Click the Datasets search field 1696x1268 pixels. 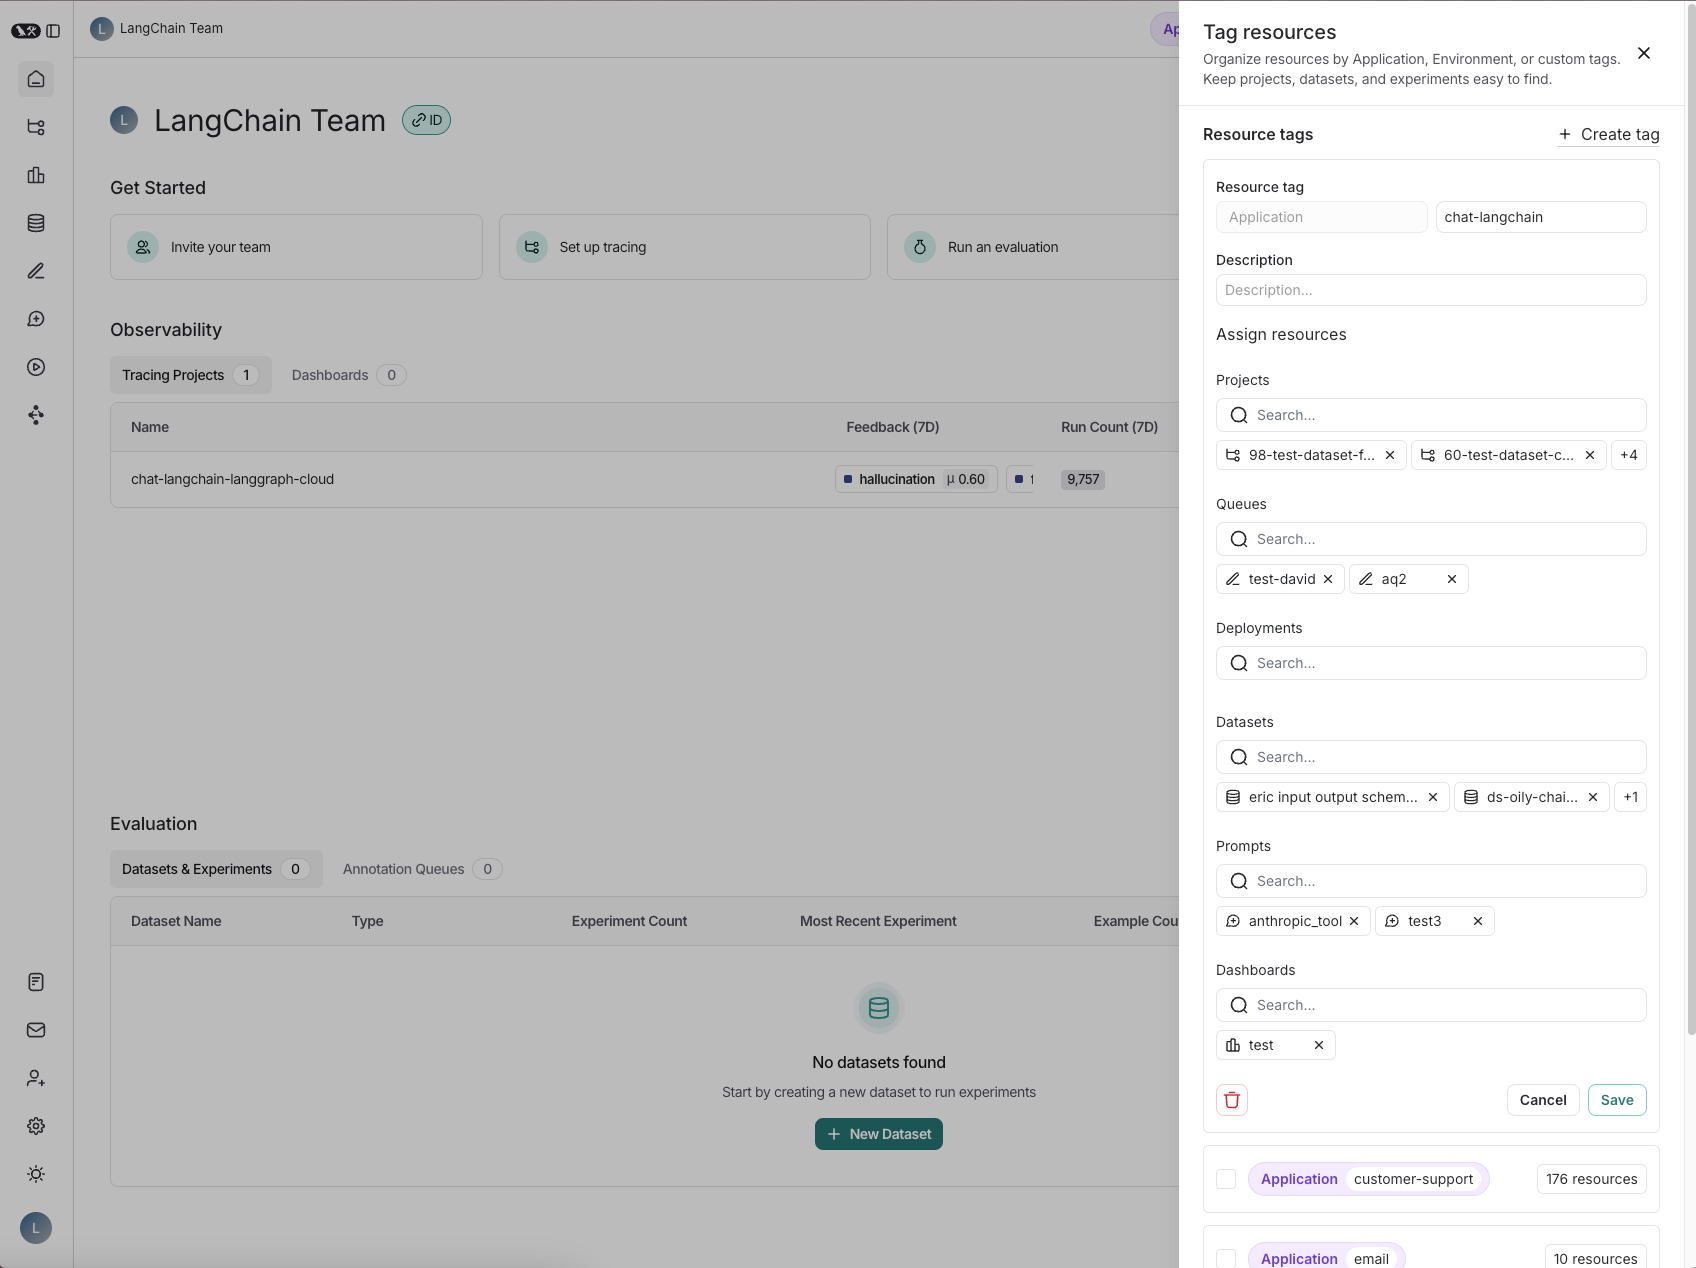(x=1431, y=757)
